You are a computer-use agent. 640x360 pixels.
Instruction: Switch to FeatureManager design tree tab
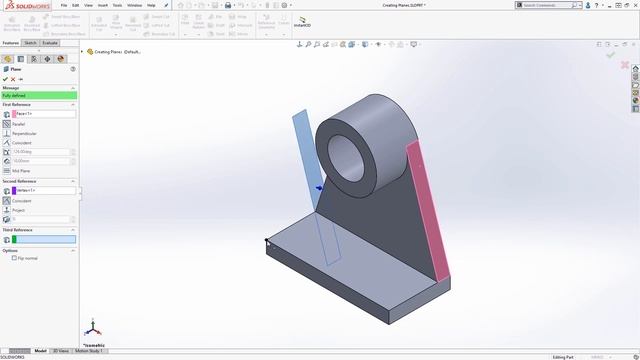tap(7, 59)
